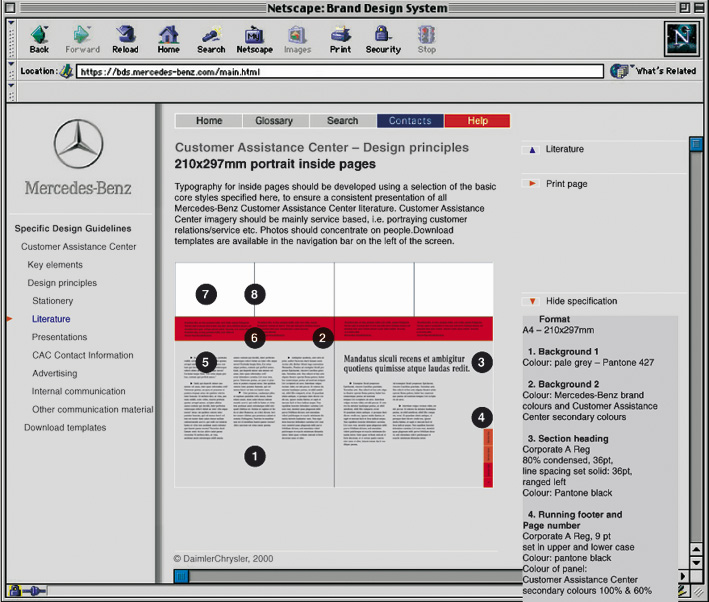
Task: Collapse the personal toolbar handle
Action: tap(11, 92)
